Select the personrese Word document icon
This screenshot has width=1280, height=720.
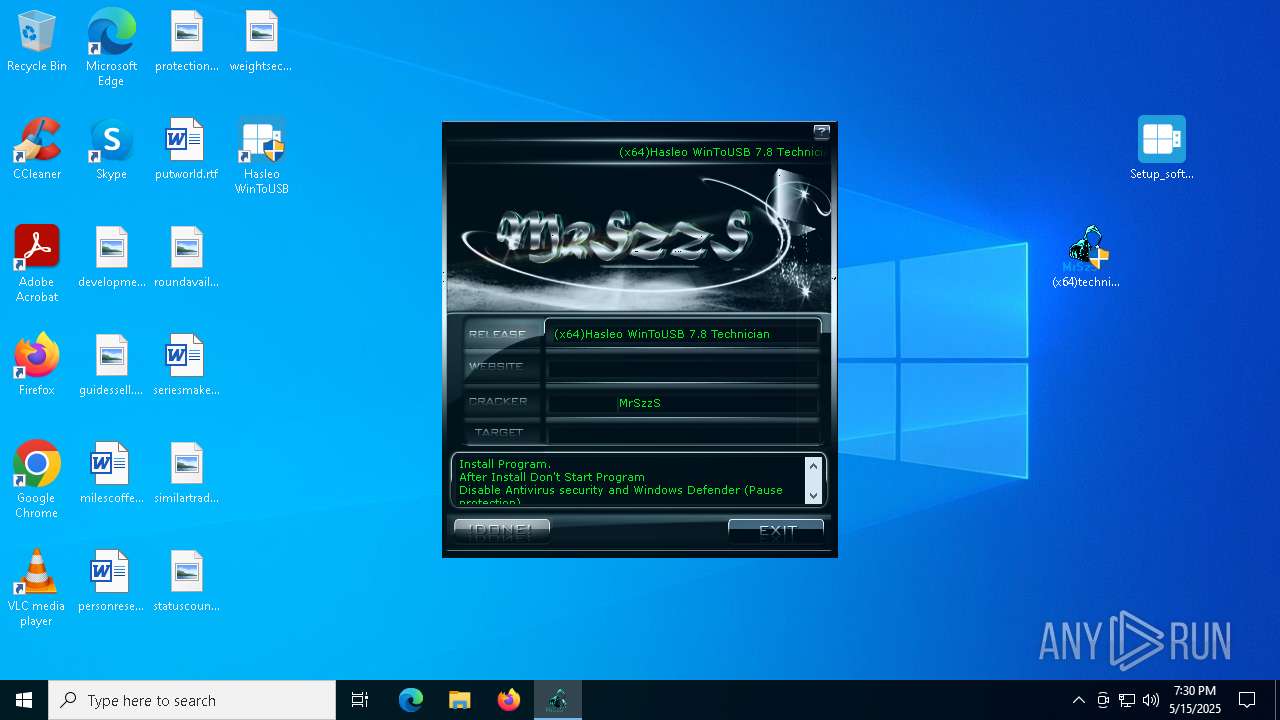coord(111,582)
